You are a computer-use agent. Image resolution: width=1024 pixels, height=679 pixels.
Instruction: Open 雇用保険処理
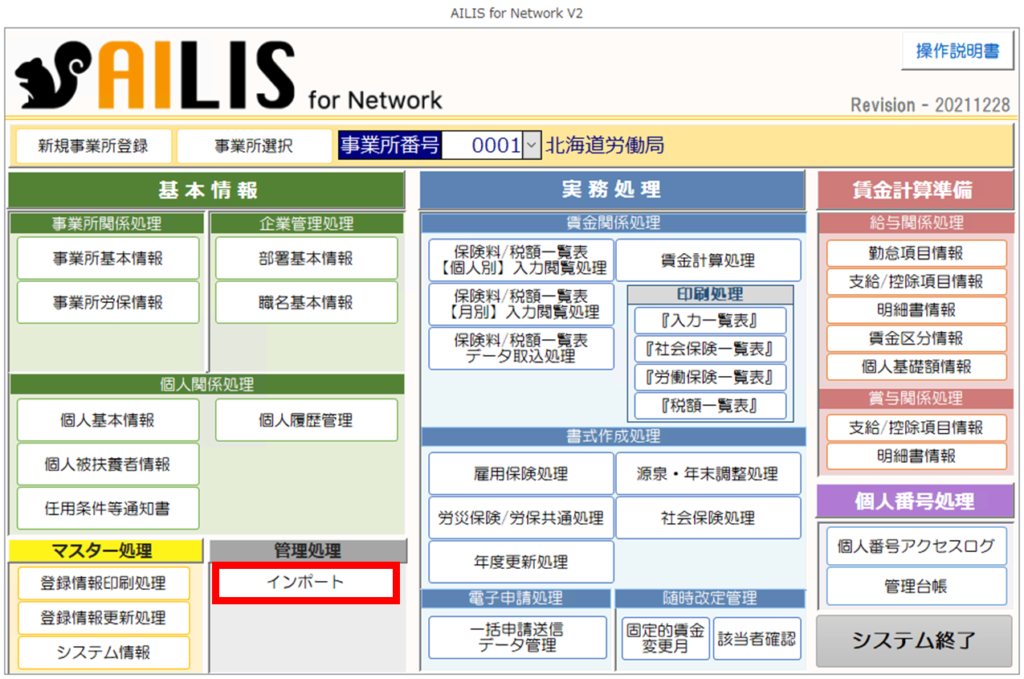click(521, 474)
